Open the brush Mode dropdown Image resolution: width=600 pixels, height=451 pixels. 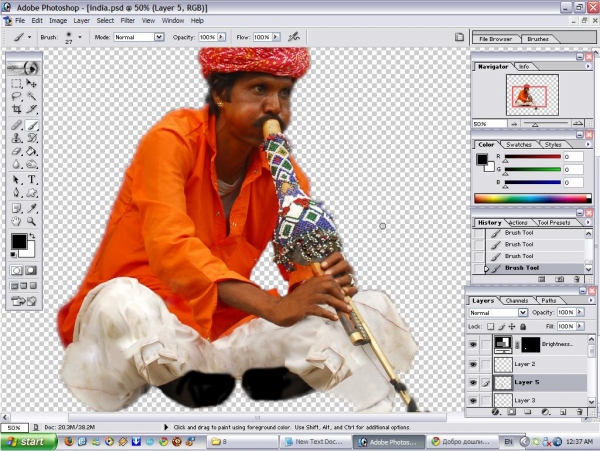[x=159, y=37]
